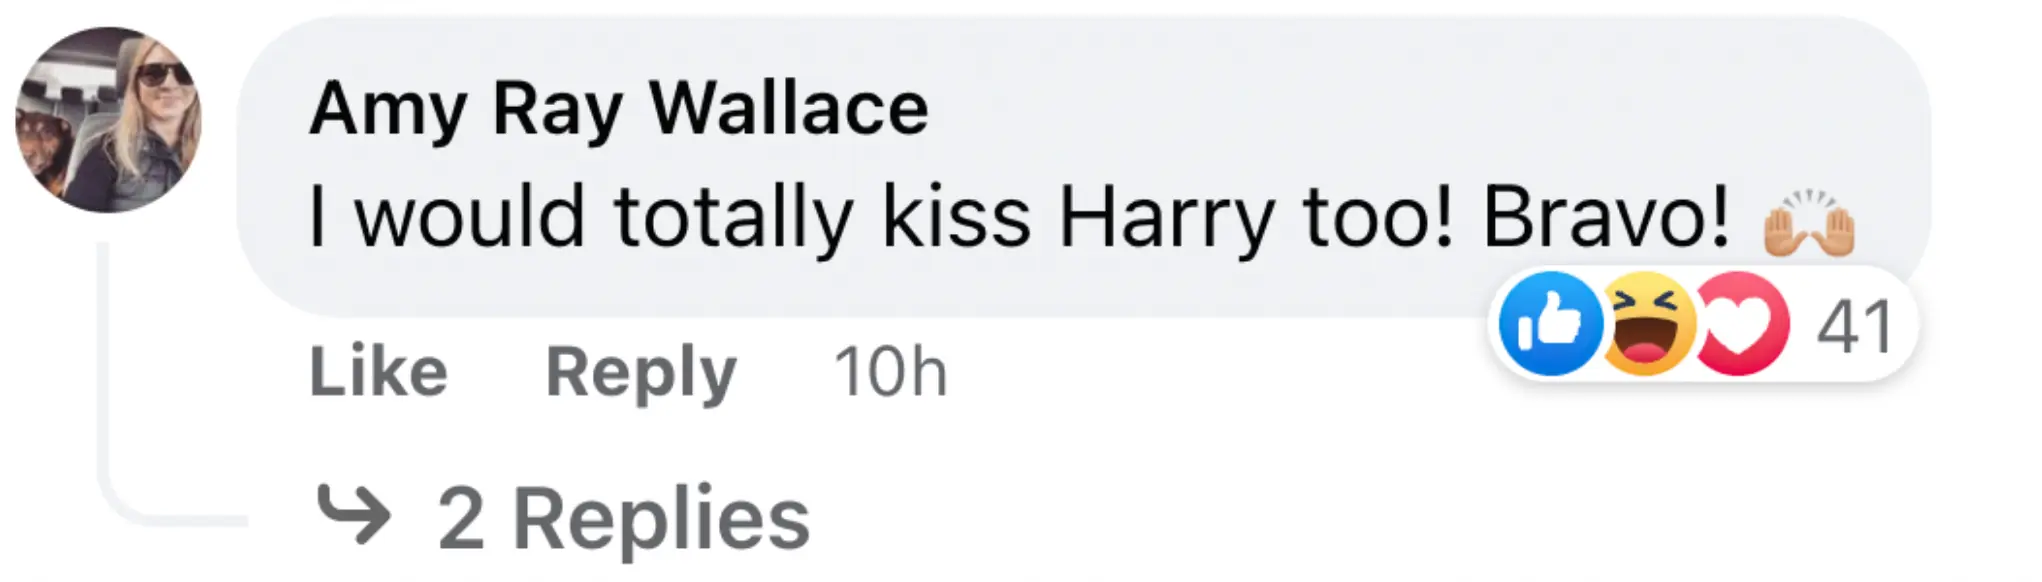Screen dimensions: 2042x582
Task: View the 41 reactions count
Action: pyautogui.click(x=1854, y=327)
